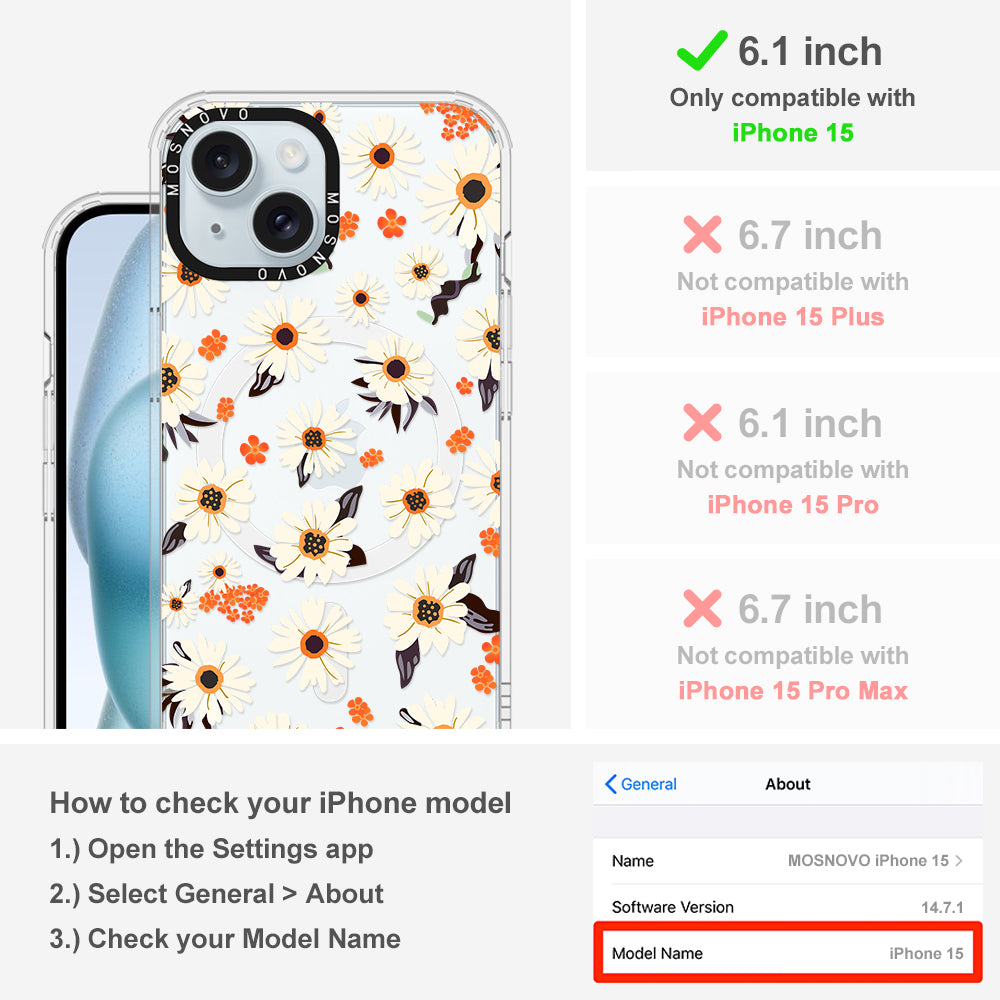Click the iPhone 15 Pro Max label
The width and height of the screenshot is (1000, 1000).
coord(792,690)
